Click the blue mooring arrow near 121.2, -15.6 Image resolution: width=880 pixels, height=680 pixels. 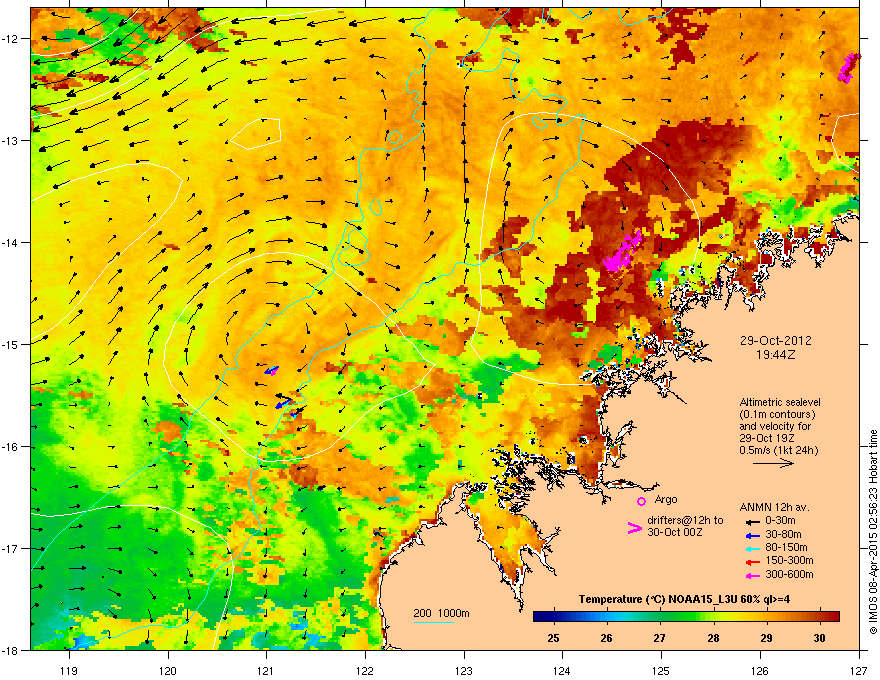[283, 404]
